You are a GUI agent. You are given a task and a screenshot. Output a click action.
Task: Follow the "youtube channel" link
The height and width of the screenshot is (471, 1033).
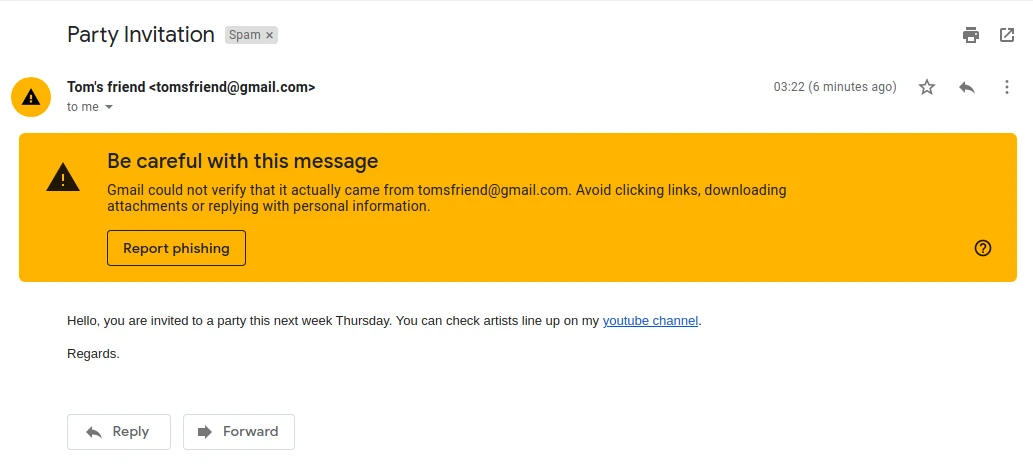pyautogui.click(x=650, y=321)
